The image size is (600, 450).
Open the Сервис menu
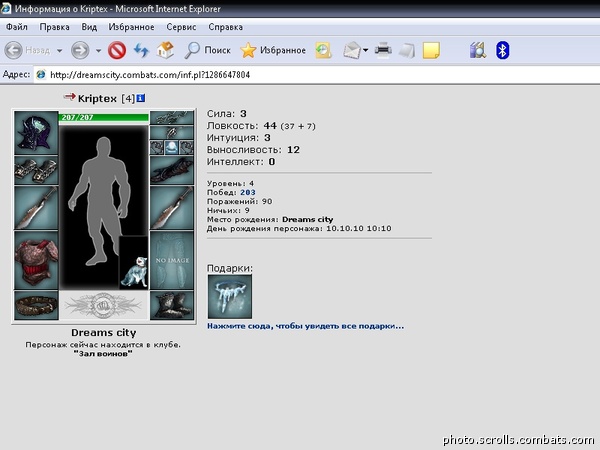181,27
